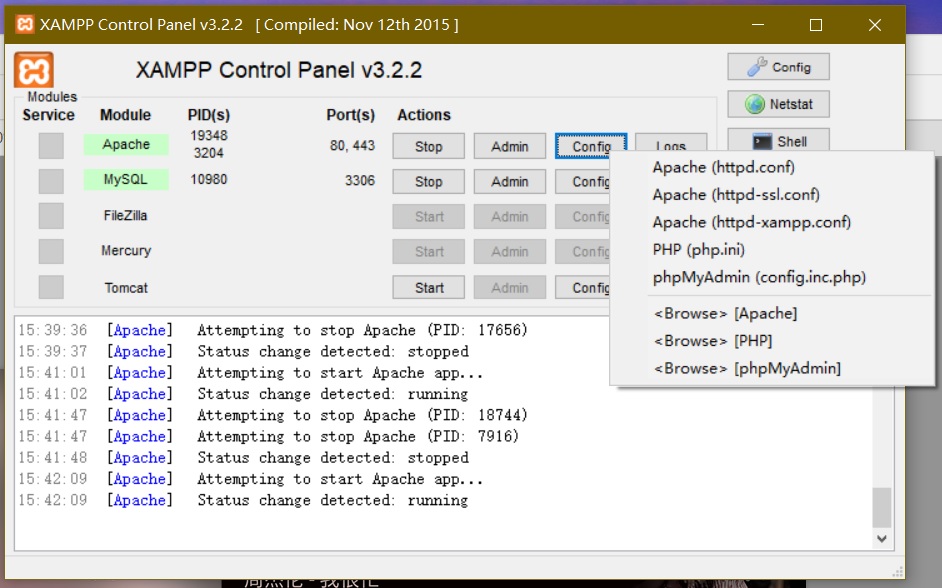Click the log line with PID 18744
The height and width of the screenshot is (588, 942).
(x=273, y=415)
